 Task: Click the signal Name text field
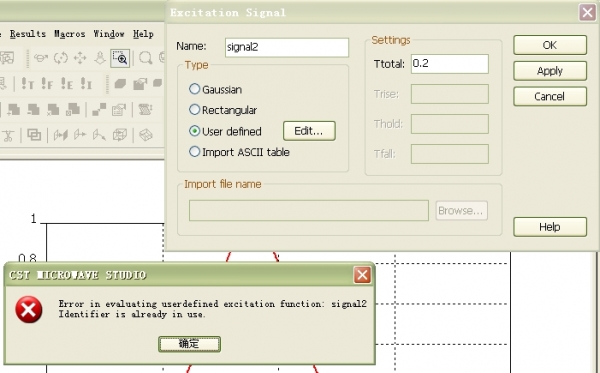(287, 47)
